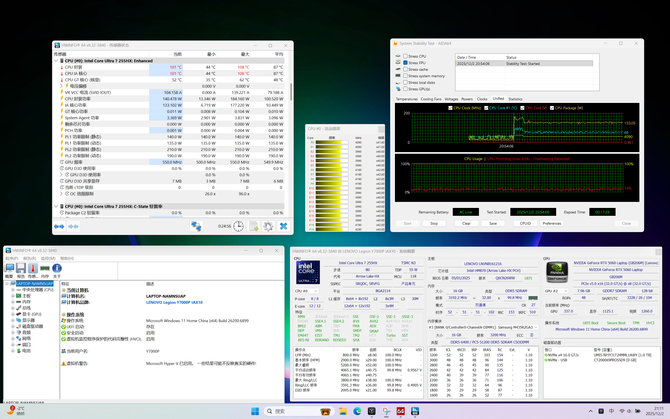The width and height of the screenshot is (670, 419).
Task: Expand the CPU C-State sensor group
Action: point(57,205)
